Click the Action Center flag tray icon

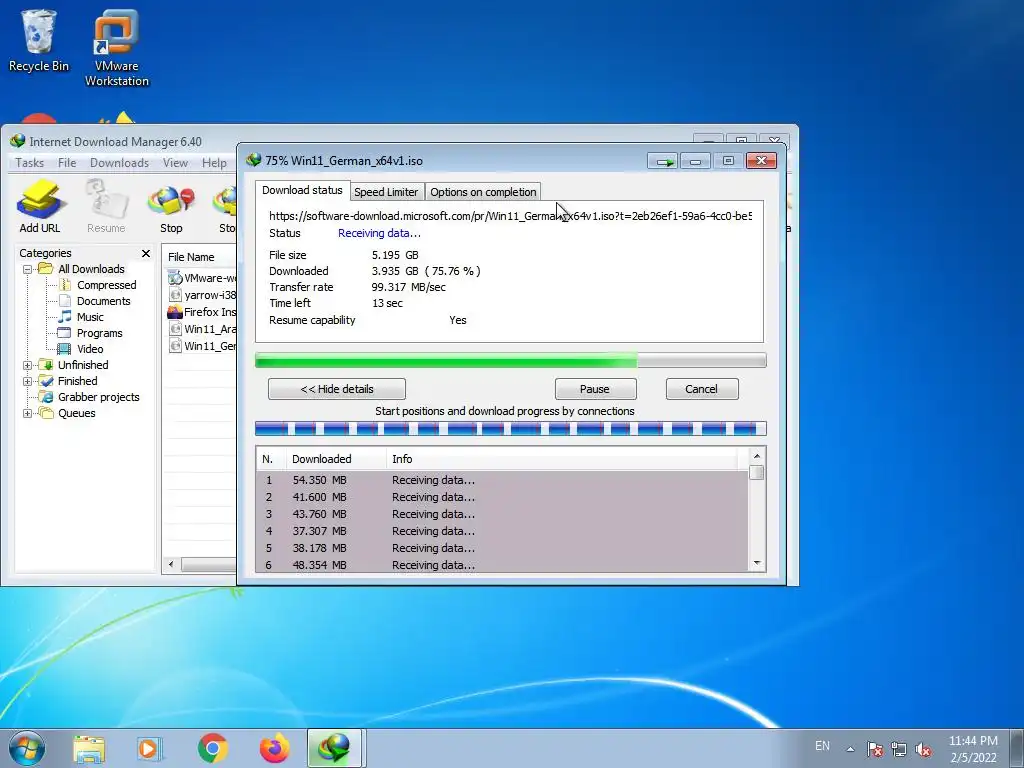point(875,749)
